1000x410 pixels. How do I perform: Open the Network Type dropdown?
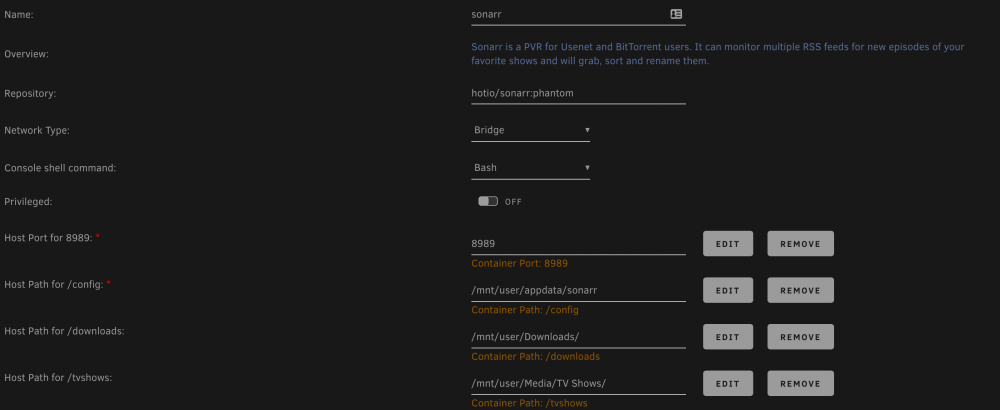click(x=531, y=130)
